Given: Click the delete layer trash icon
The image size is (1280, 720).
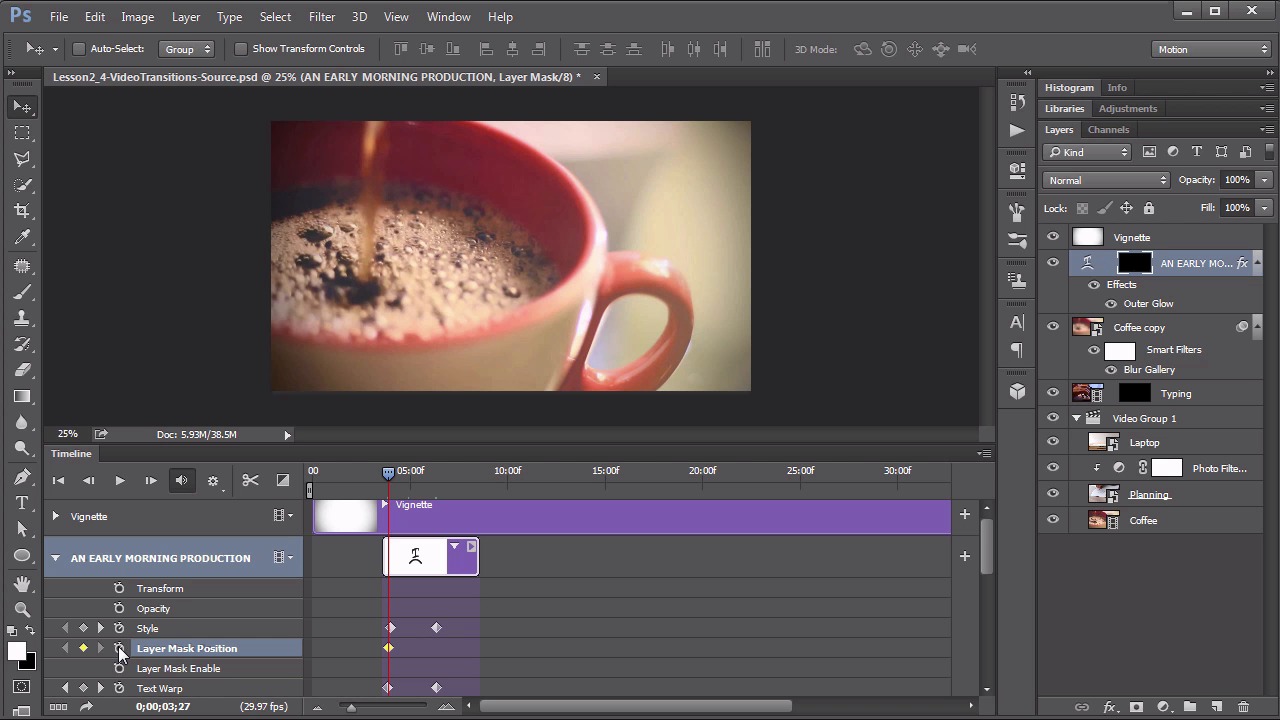Looking at the screenshot, I should pos(1243,707).
